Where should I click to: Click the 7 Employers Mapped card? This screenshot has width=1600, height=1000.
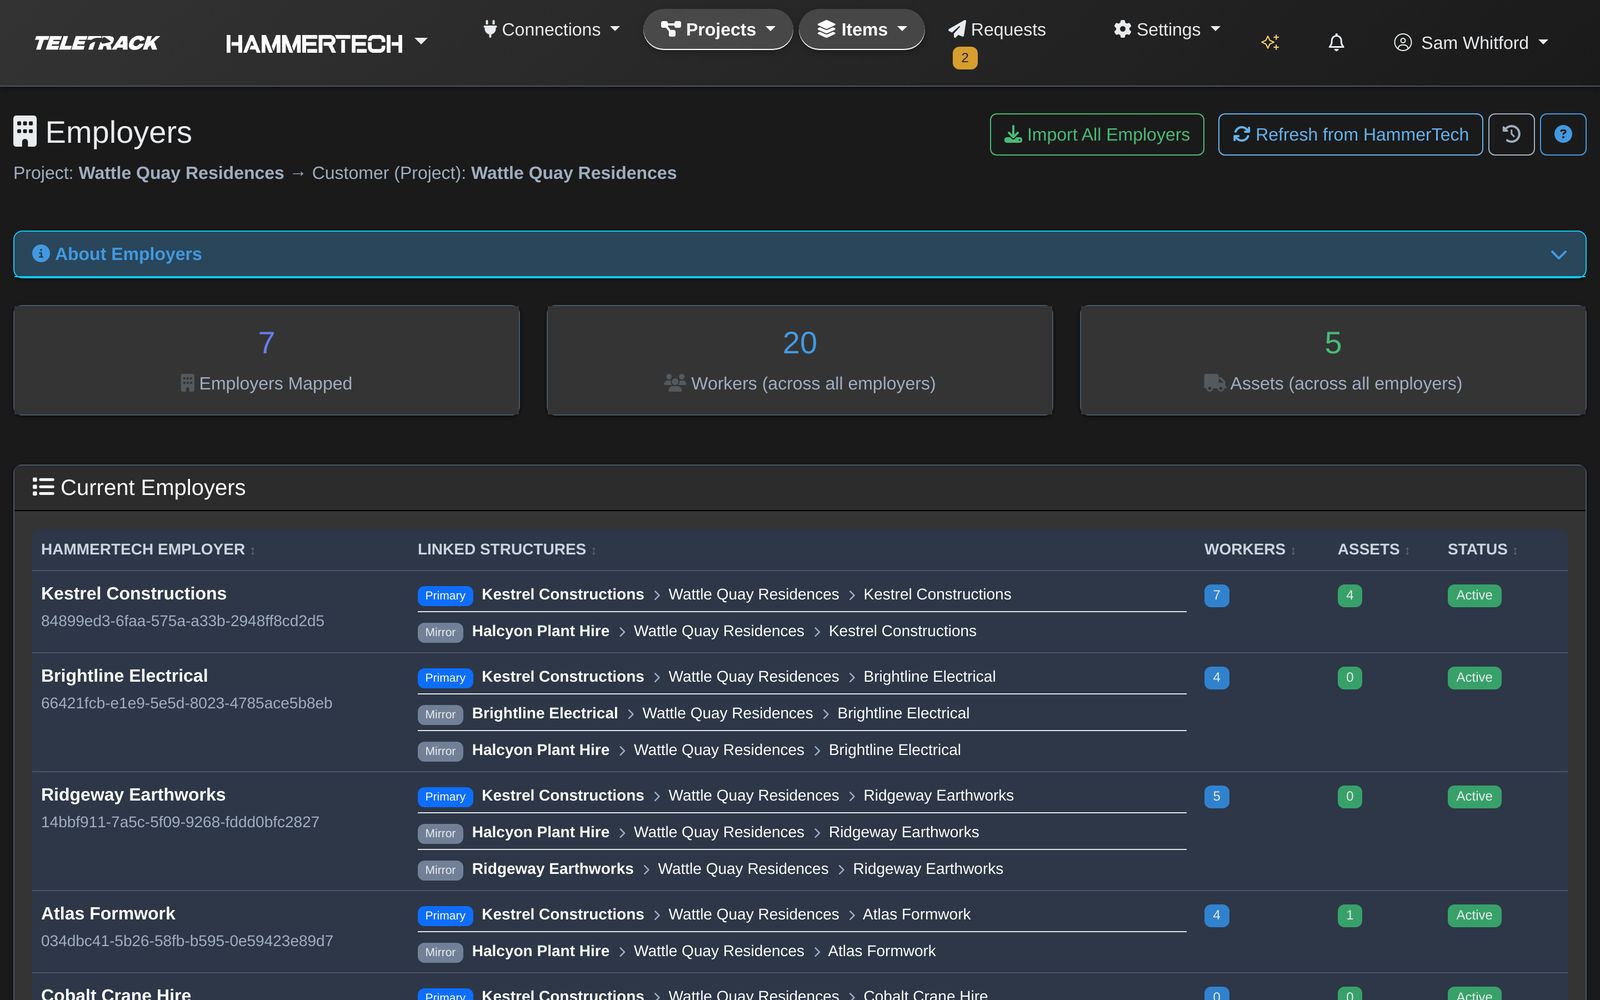pyautogui.click(x=266, y=360)
